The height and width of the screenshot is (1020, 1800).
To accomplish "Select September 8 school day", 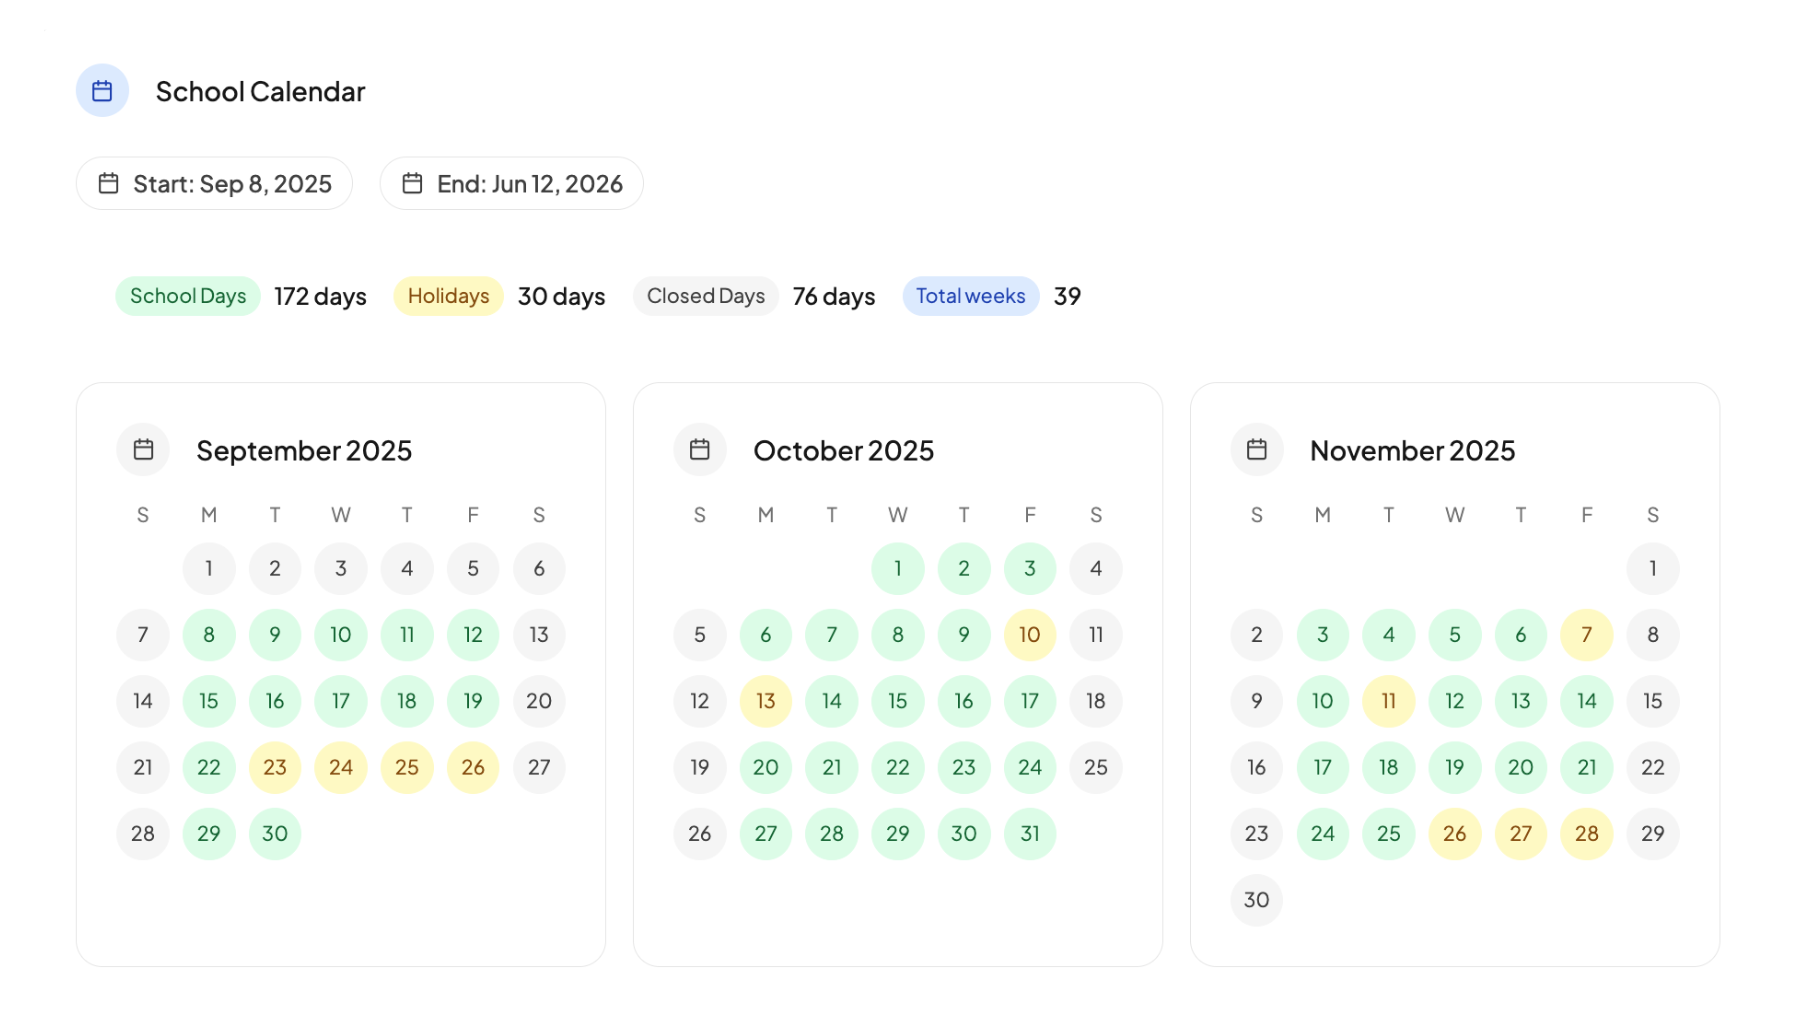I will point(209,635).
